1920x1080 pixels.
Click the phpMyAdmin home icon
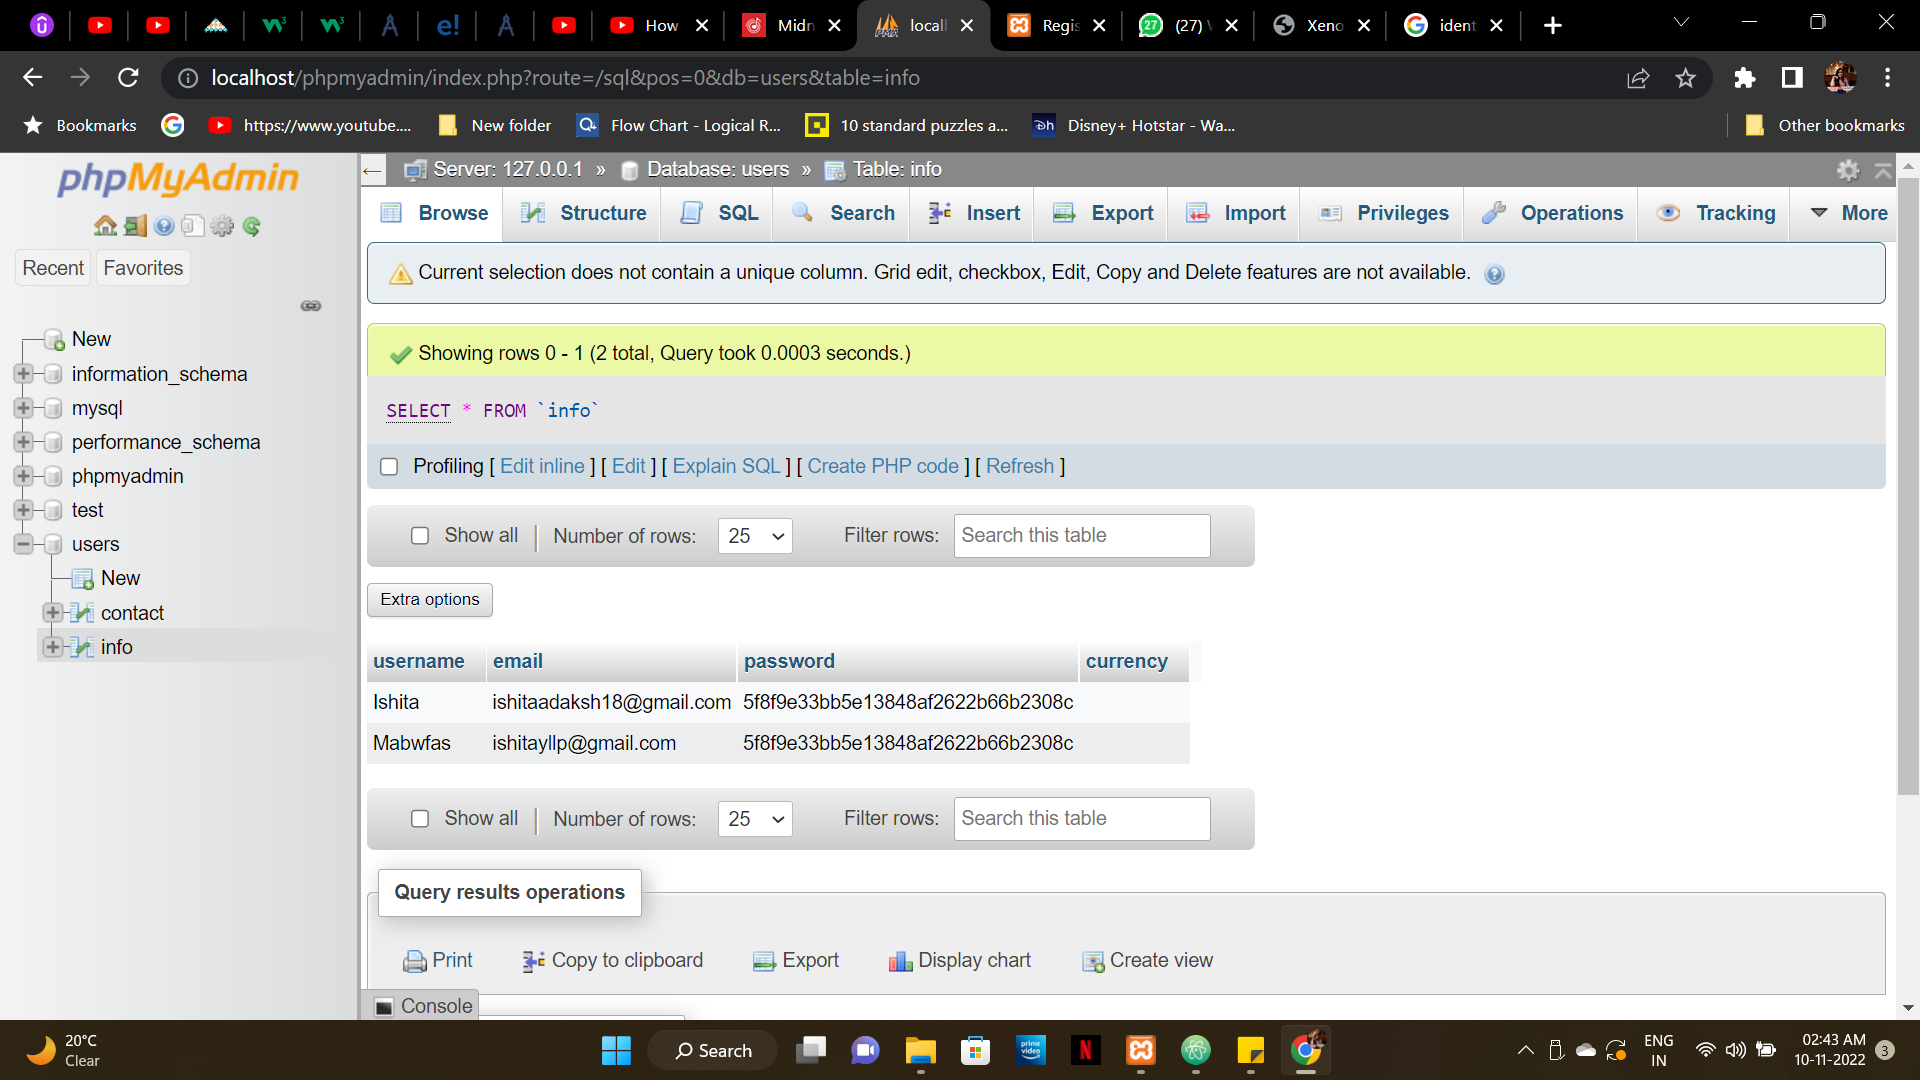click(105, 226)
